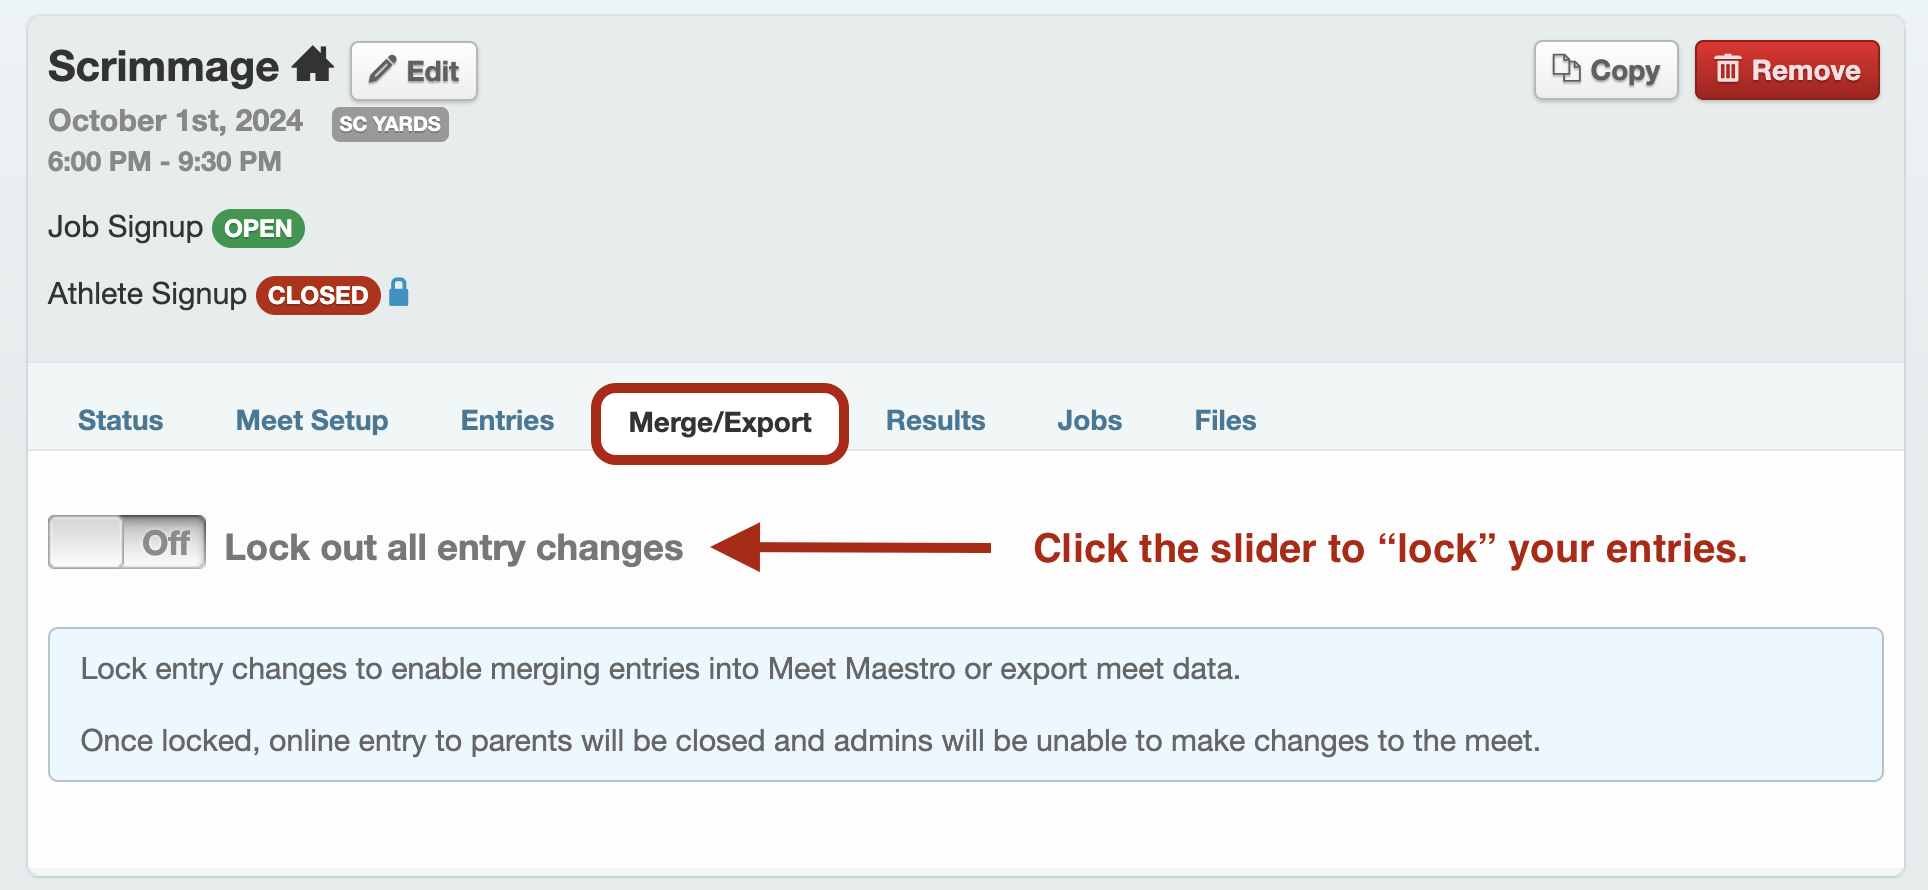Click the Scrimmage meet title
The width and height of the screenshot is (1928, 890).
pyautogui.click(x=164, y=67)
